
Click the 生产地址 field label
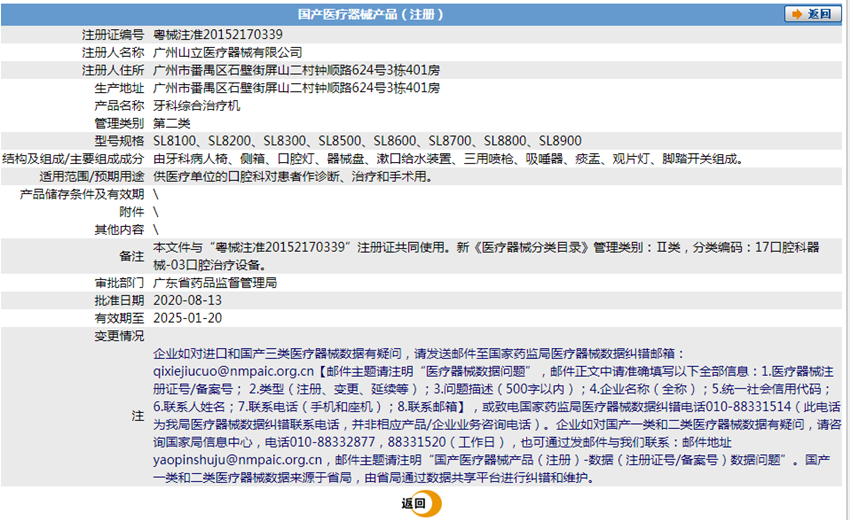click(x=119, y=88)
